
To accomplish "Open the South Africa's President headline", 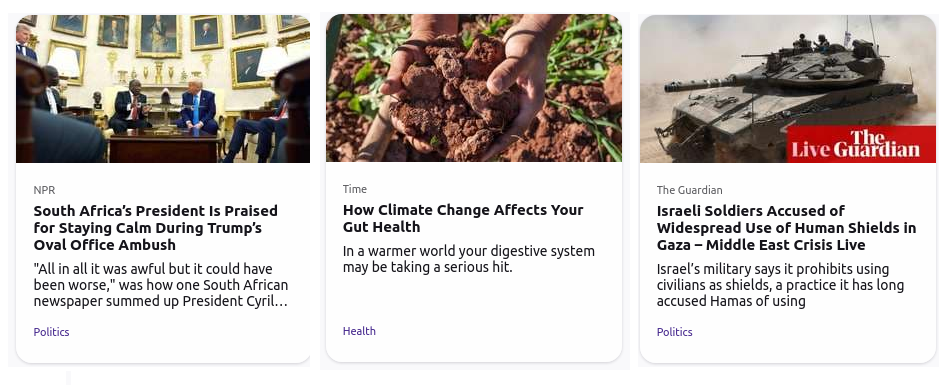I will [155, 228].
